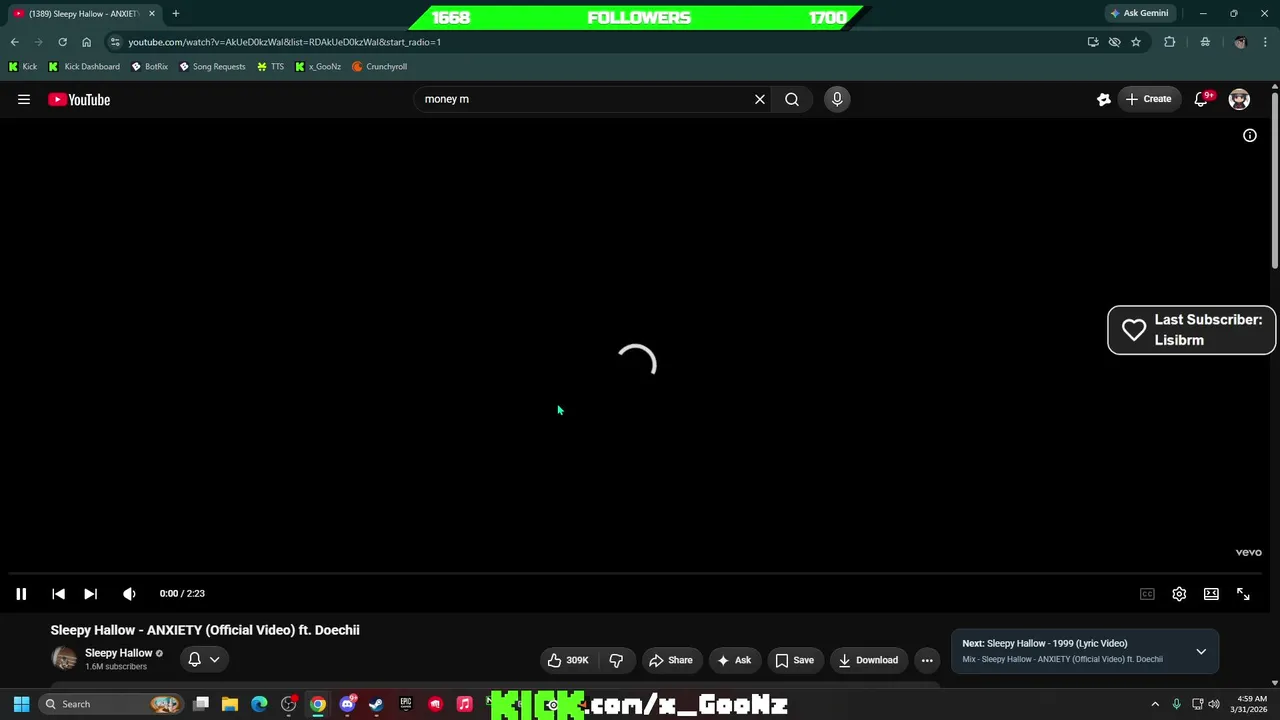Image resolution: width=1280 pixels, height=720 pixels.
Task: Open File Explorer from taskbar
Action: pos(229,704)
